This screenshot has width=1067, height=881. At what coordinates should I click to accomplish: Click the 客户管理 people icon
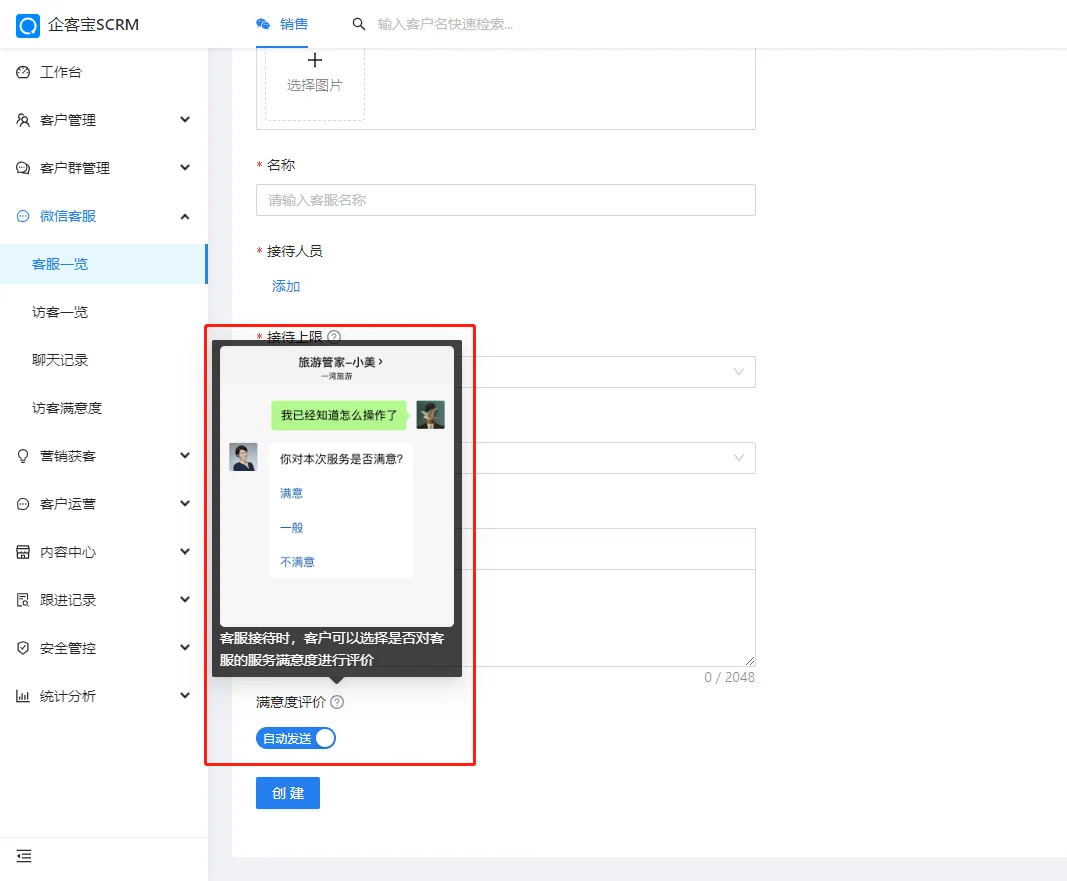click(x=23, y=120)
